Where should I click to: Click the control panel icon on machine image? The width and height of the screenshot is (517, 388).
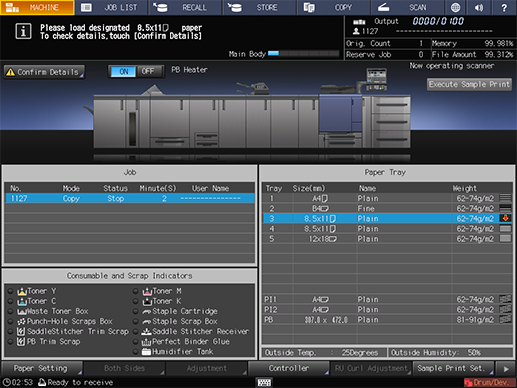click(x=376, y=79)
